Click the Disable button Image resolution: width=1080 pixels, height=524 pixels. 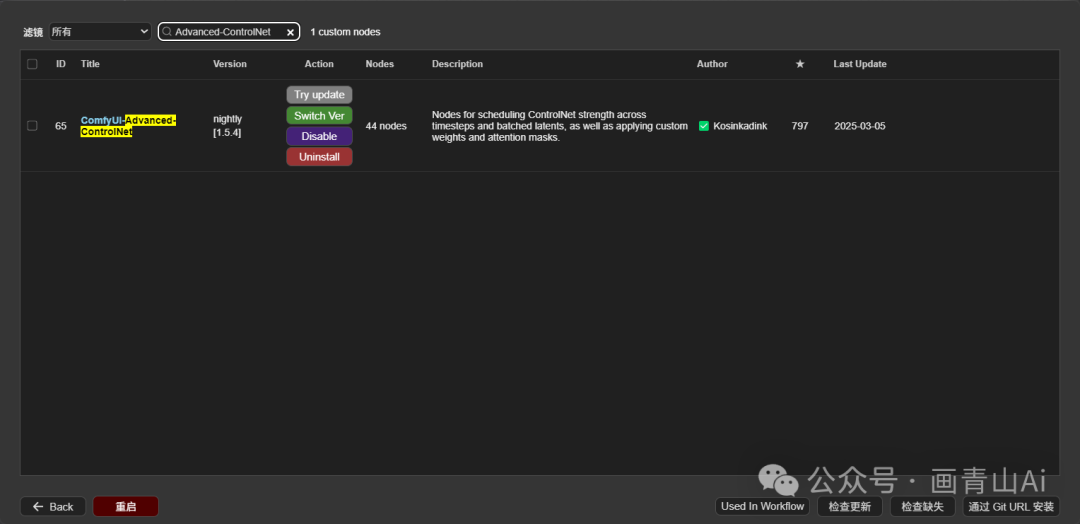coord(320,136)
